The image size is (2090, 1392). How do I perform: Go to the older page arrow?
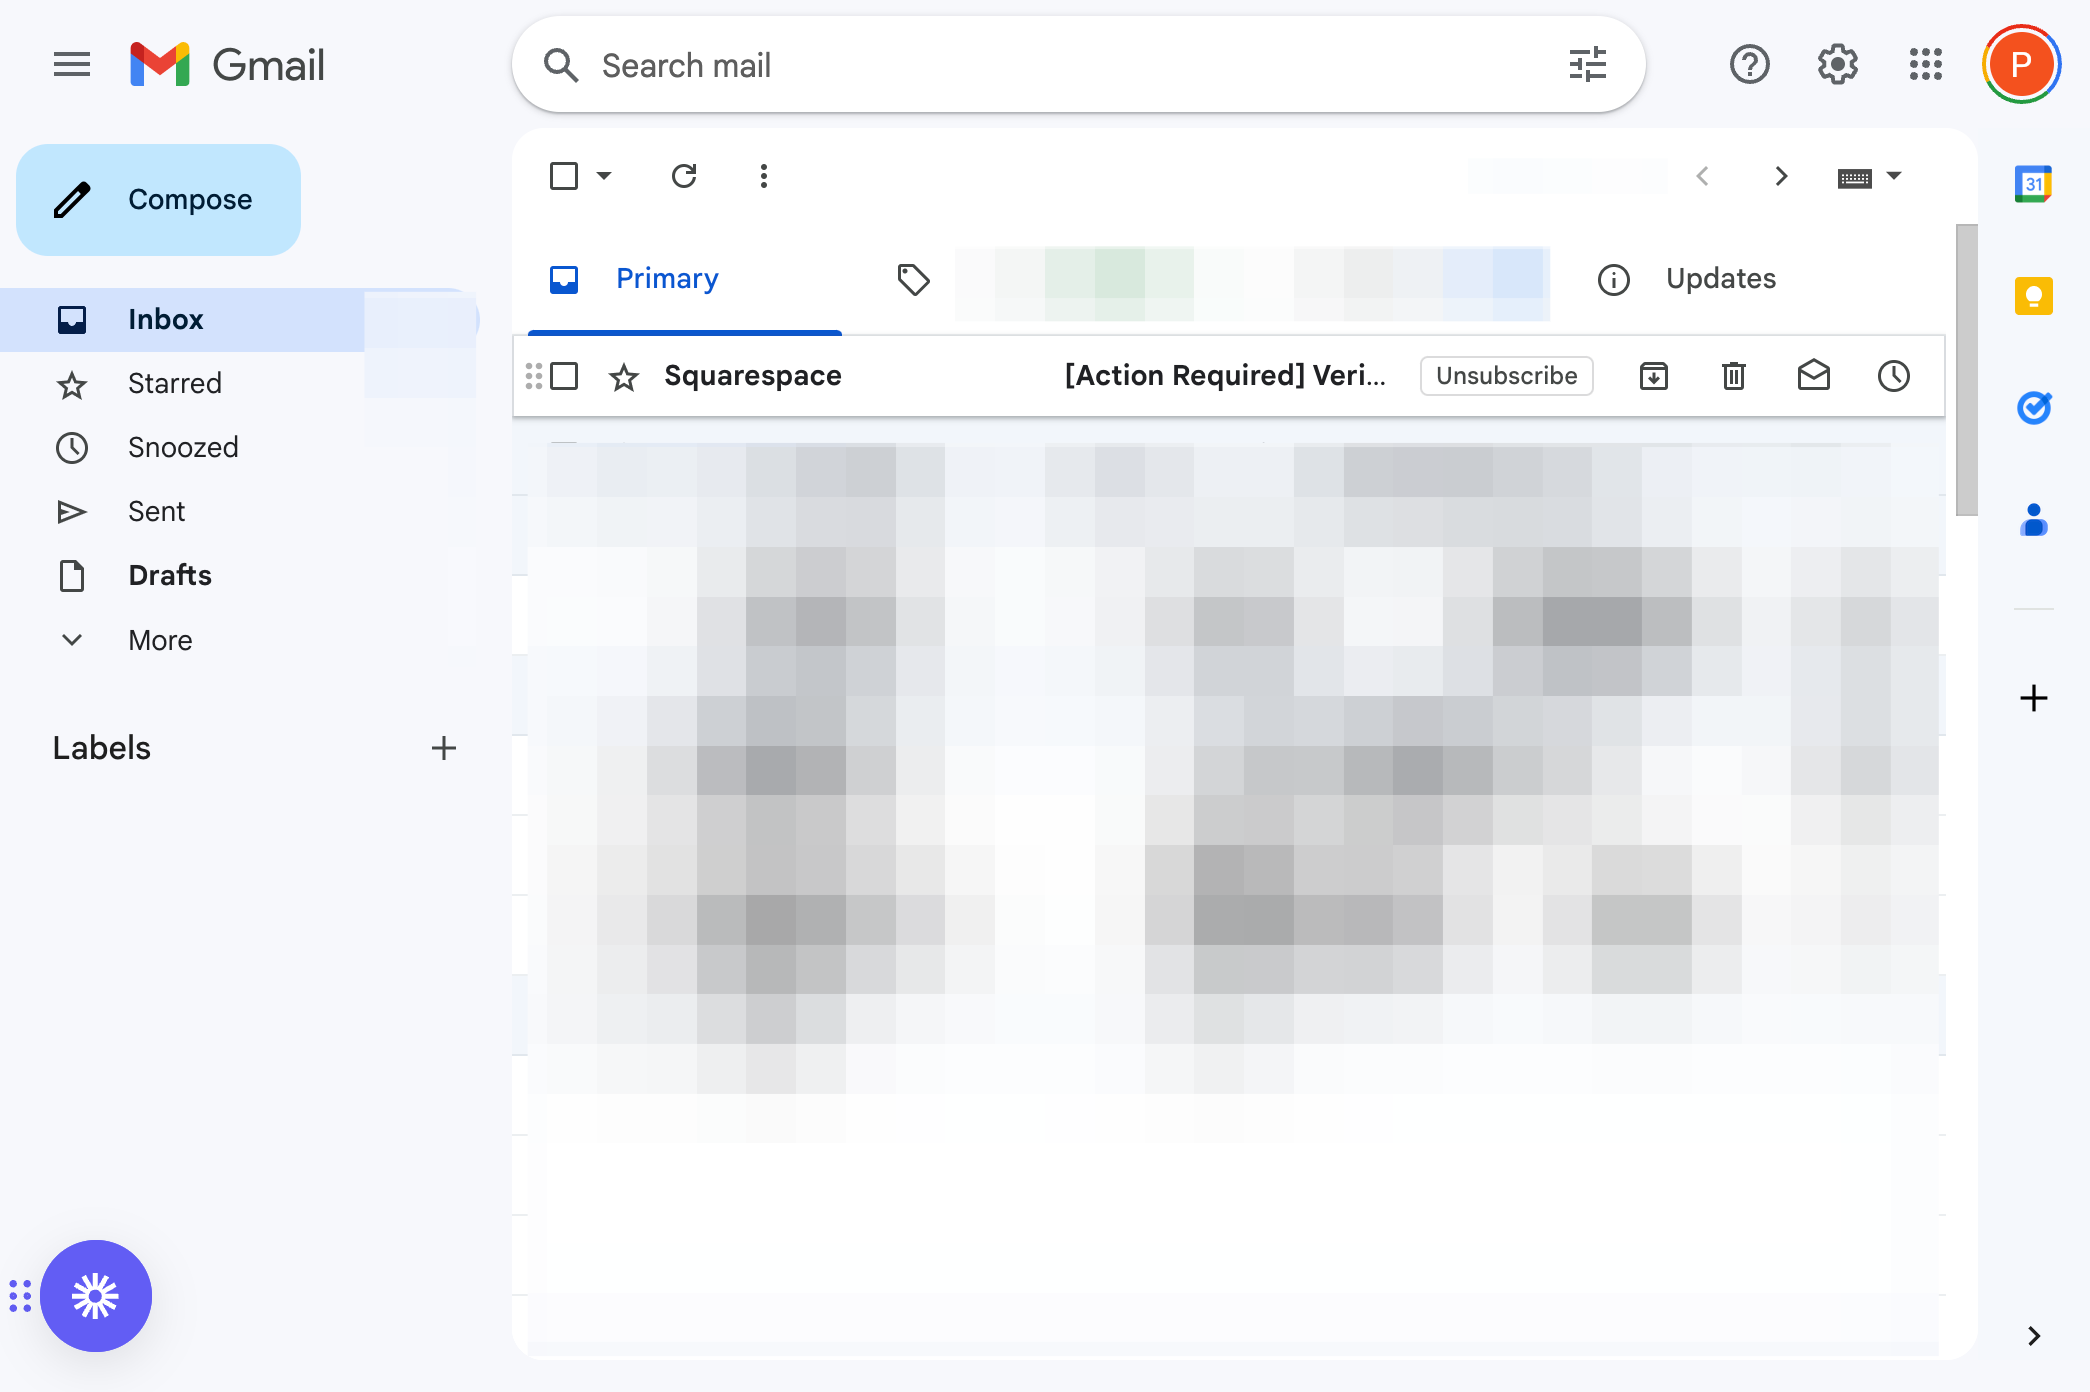pos(1781,176)
